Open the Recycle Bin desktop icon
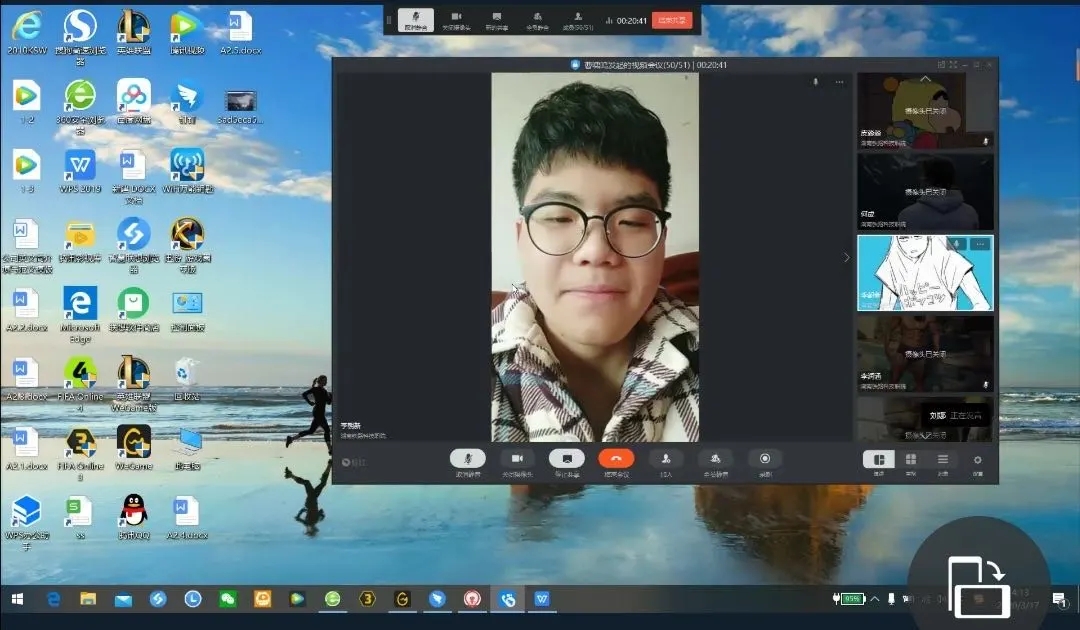 [x=187, y=379]
